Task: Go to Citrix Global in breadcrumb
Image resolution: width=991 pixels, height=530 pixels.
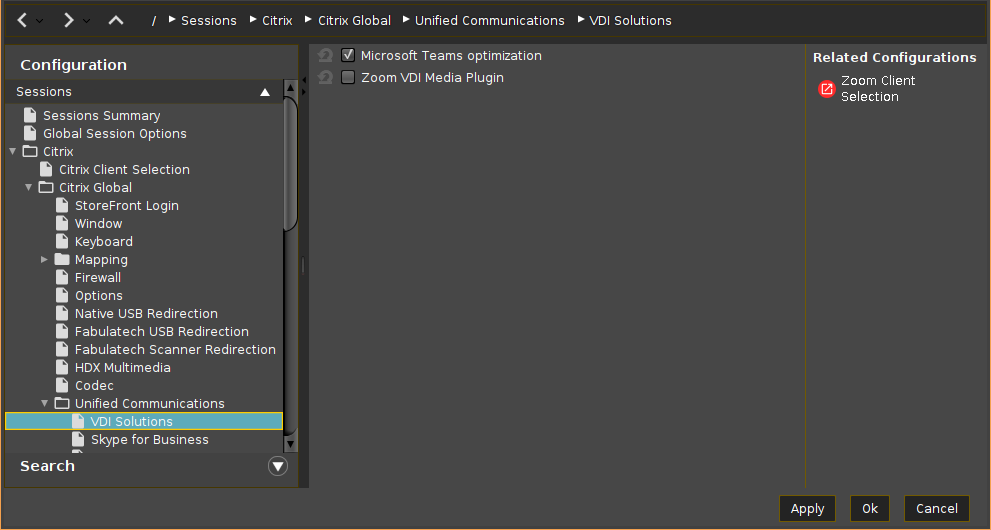Action: point(354,21)
